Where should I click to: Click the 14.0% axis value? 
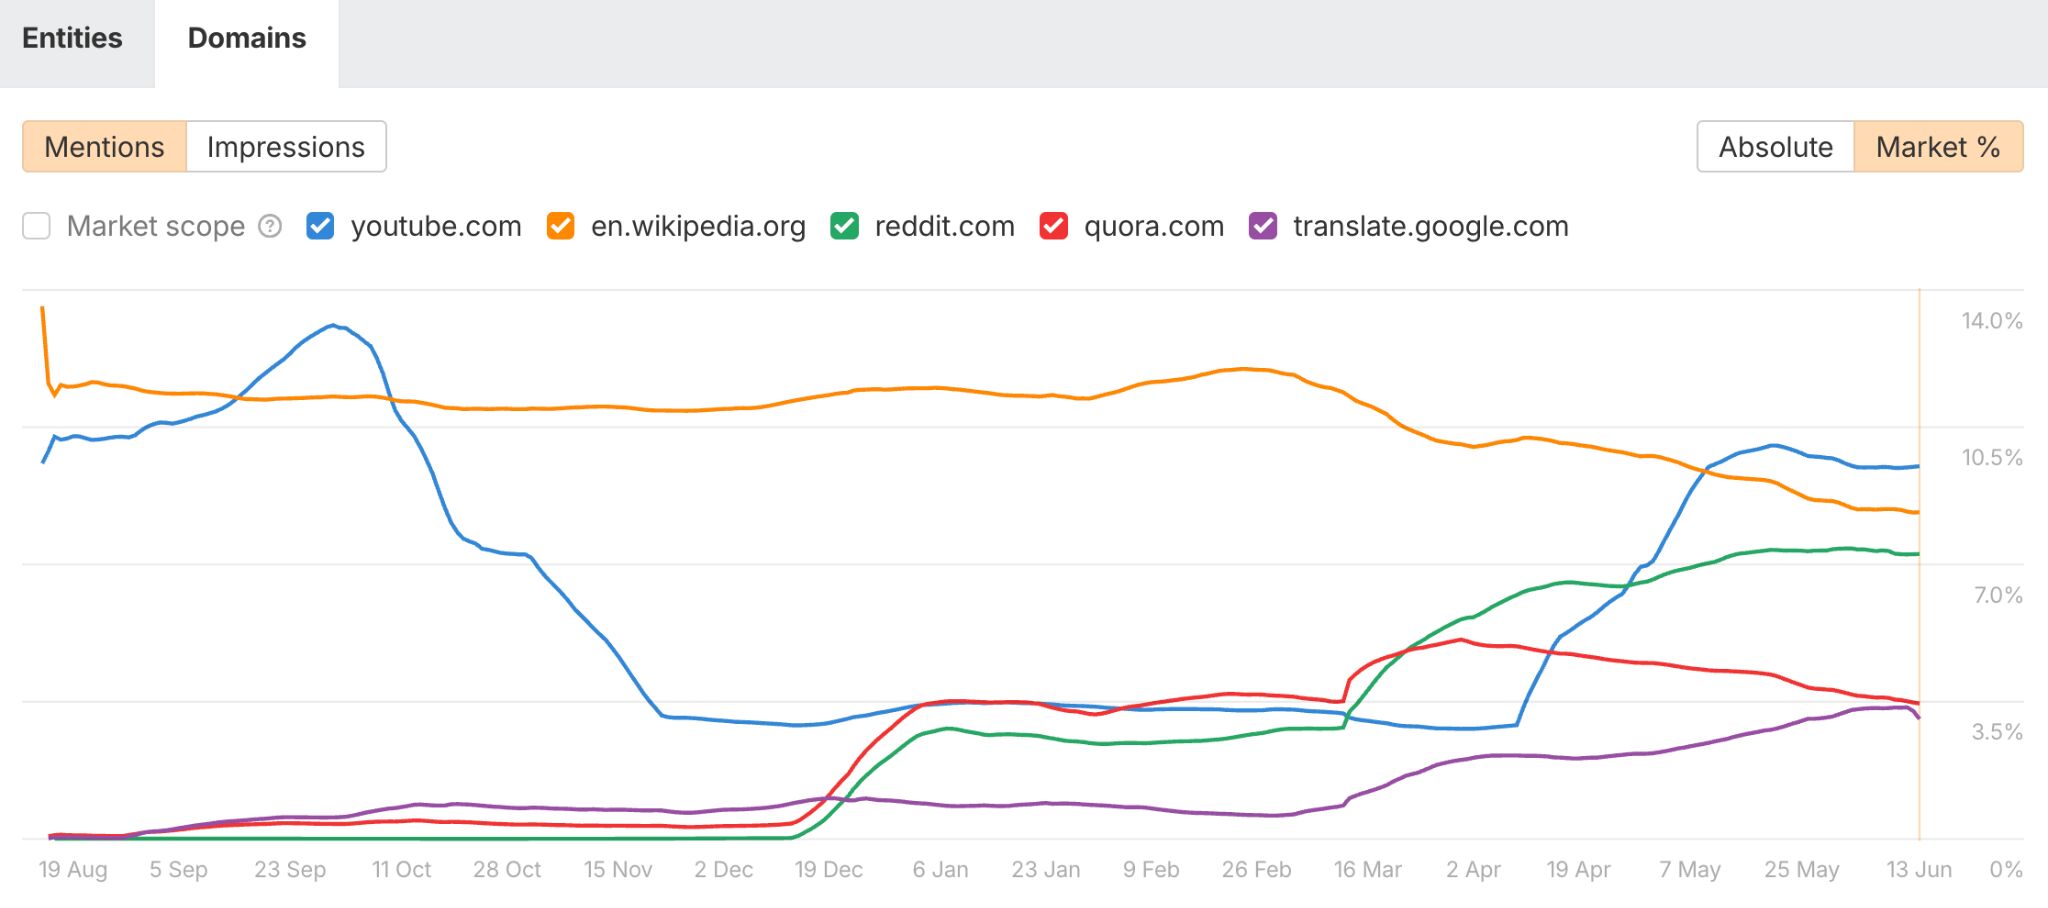click(1990, 321)
